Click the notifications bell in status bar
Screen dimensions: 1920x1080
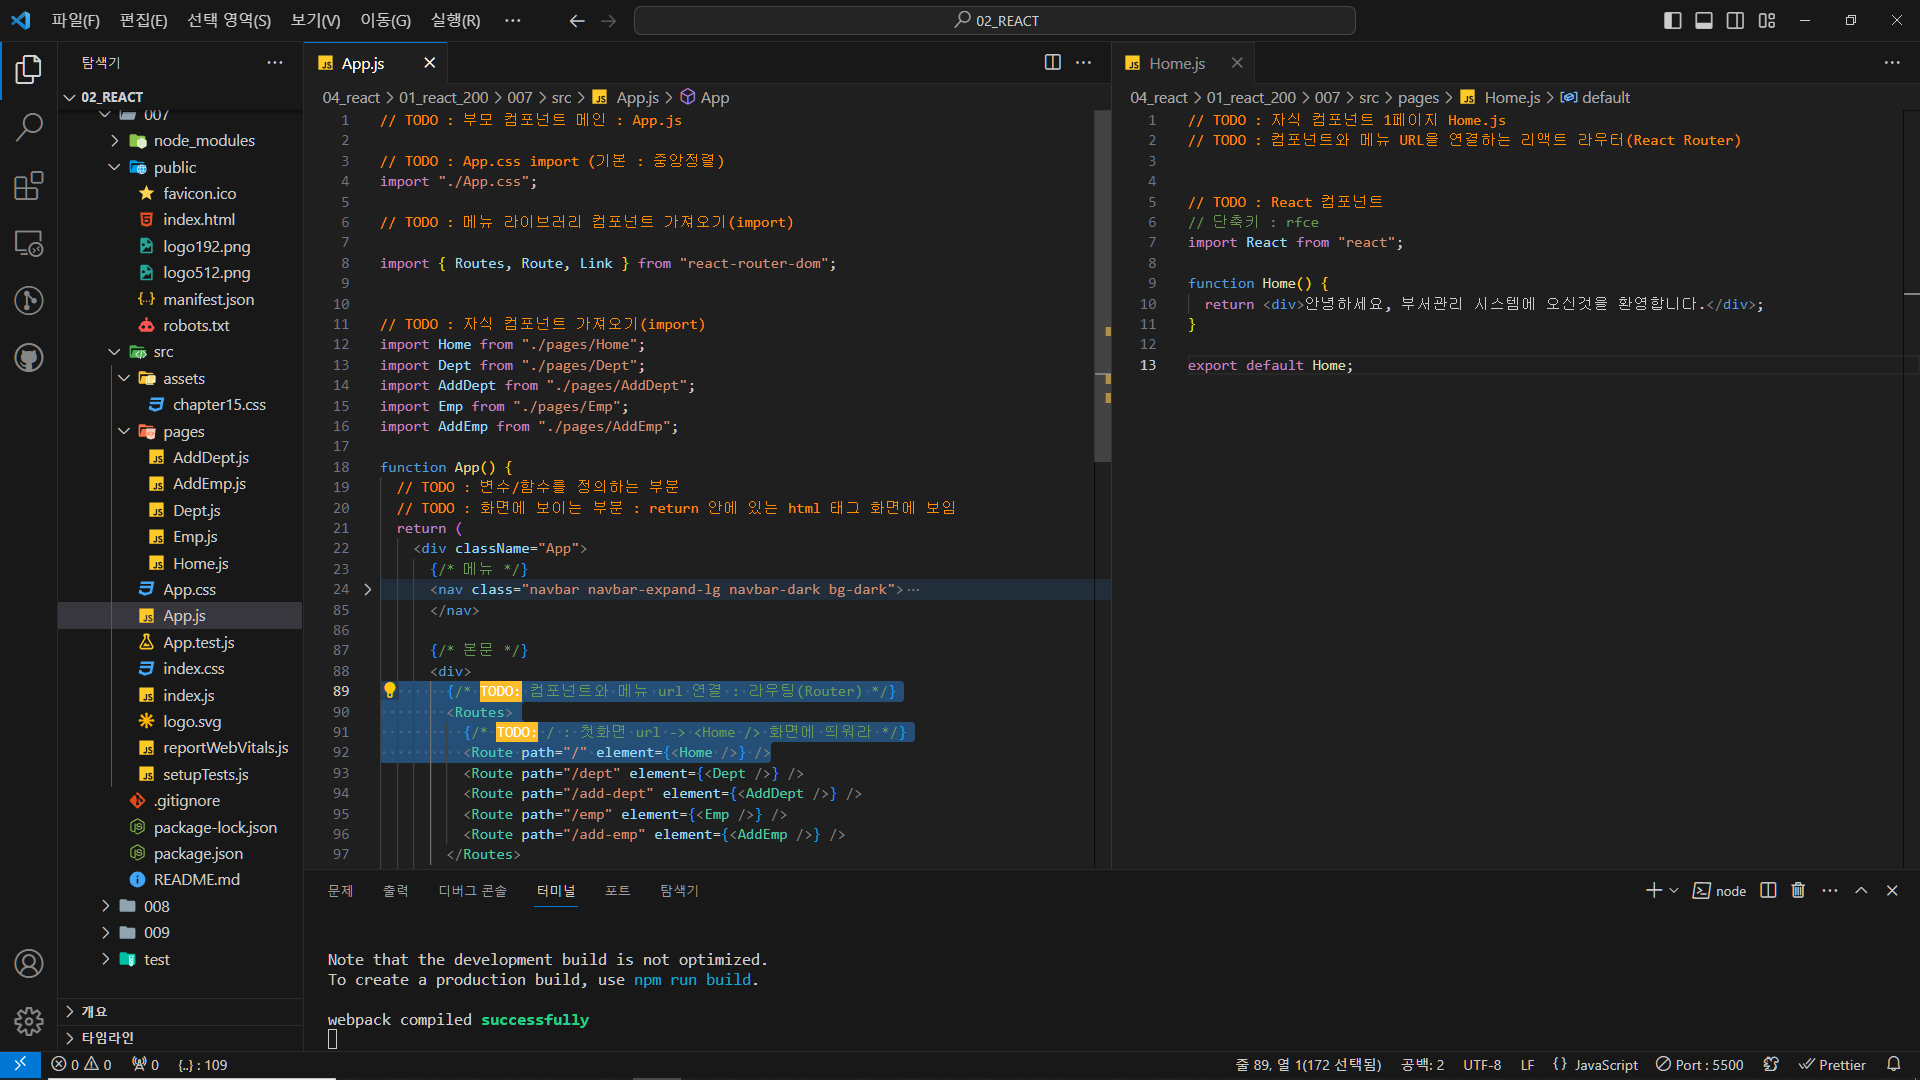(x=1893, y=1065)
